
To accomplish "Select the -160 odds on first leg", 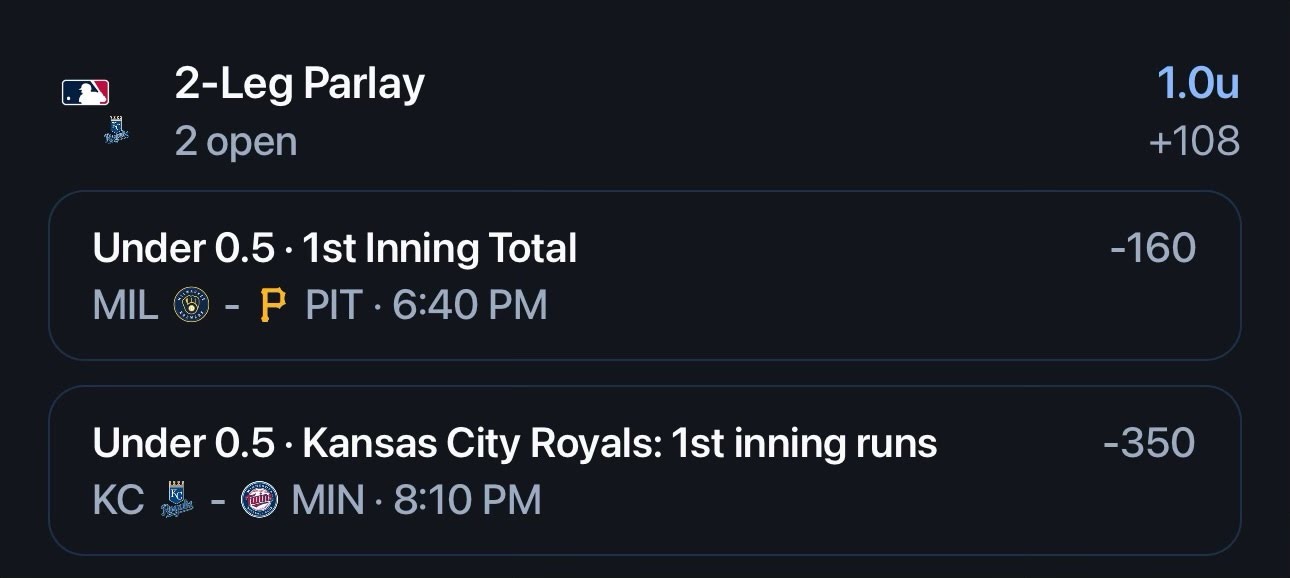I will tap(1153, 247).
